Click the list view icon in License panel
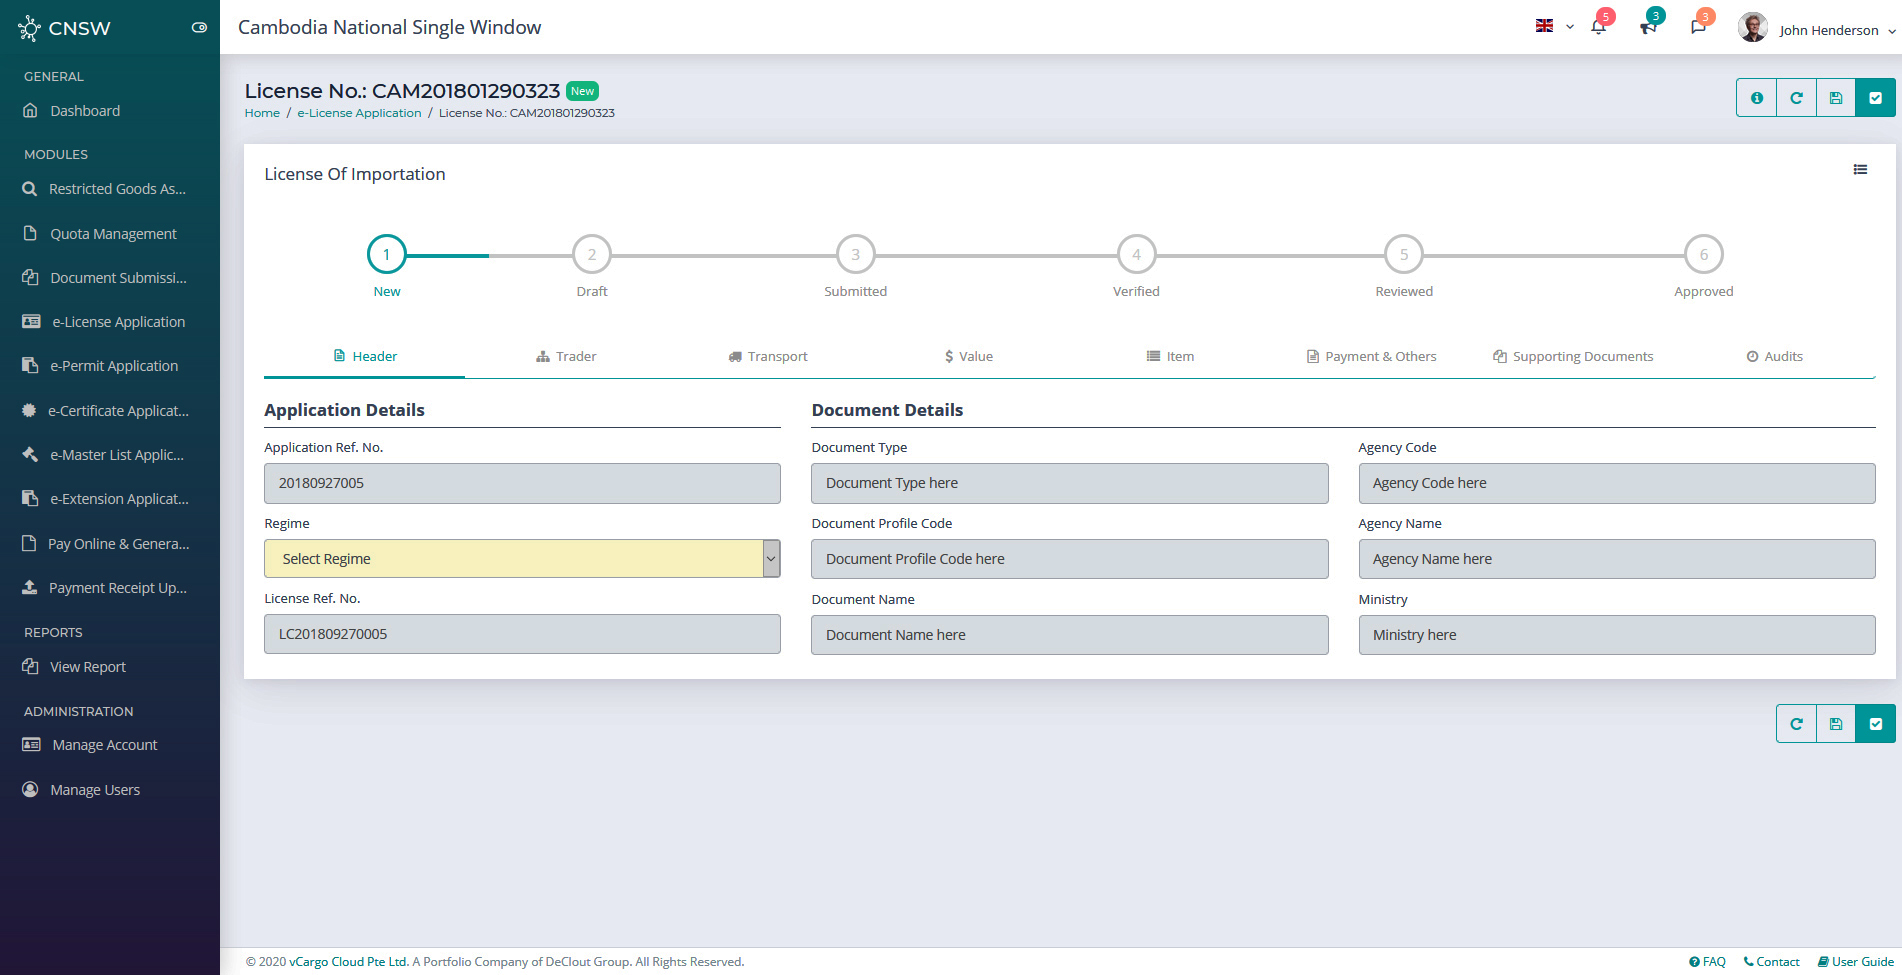This screenshot has height=975, width=1902. coord(1860,170)
